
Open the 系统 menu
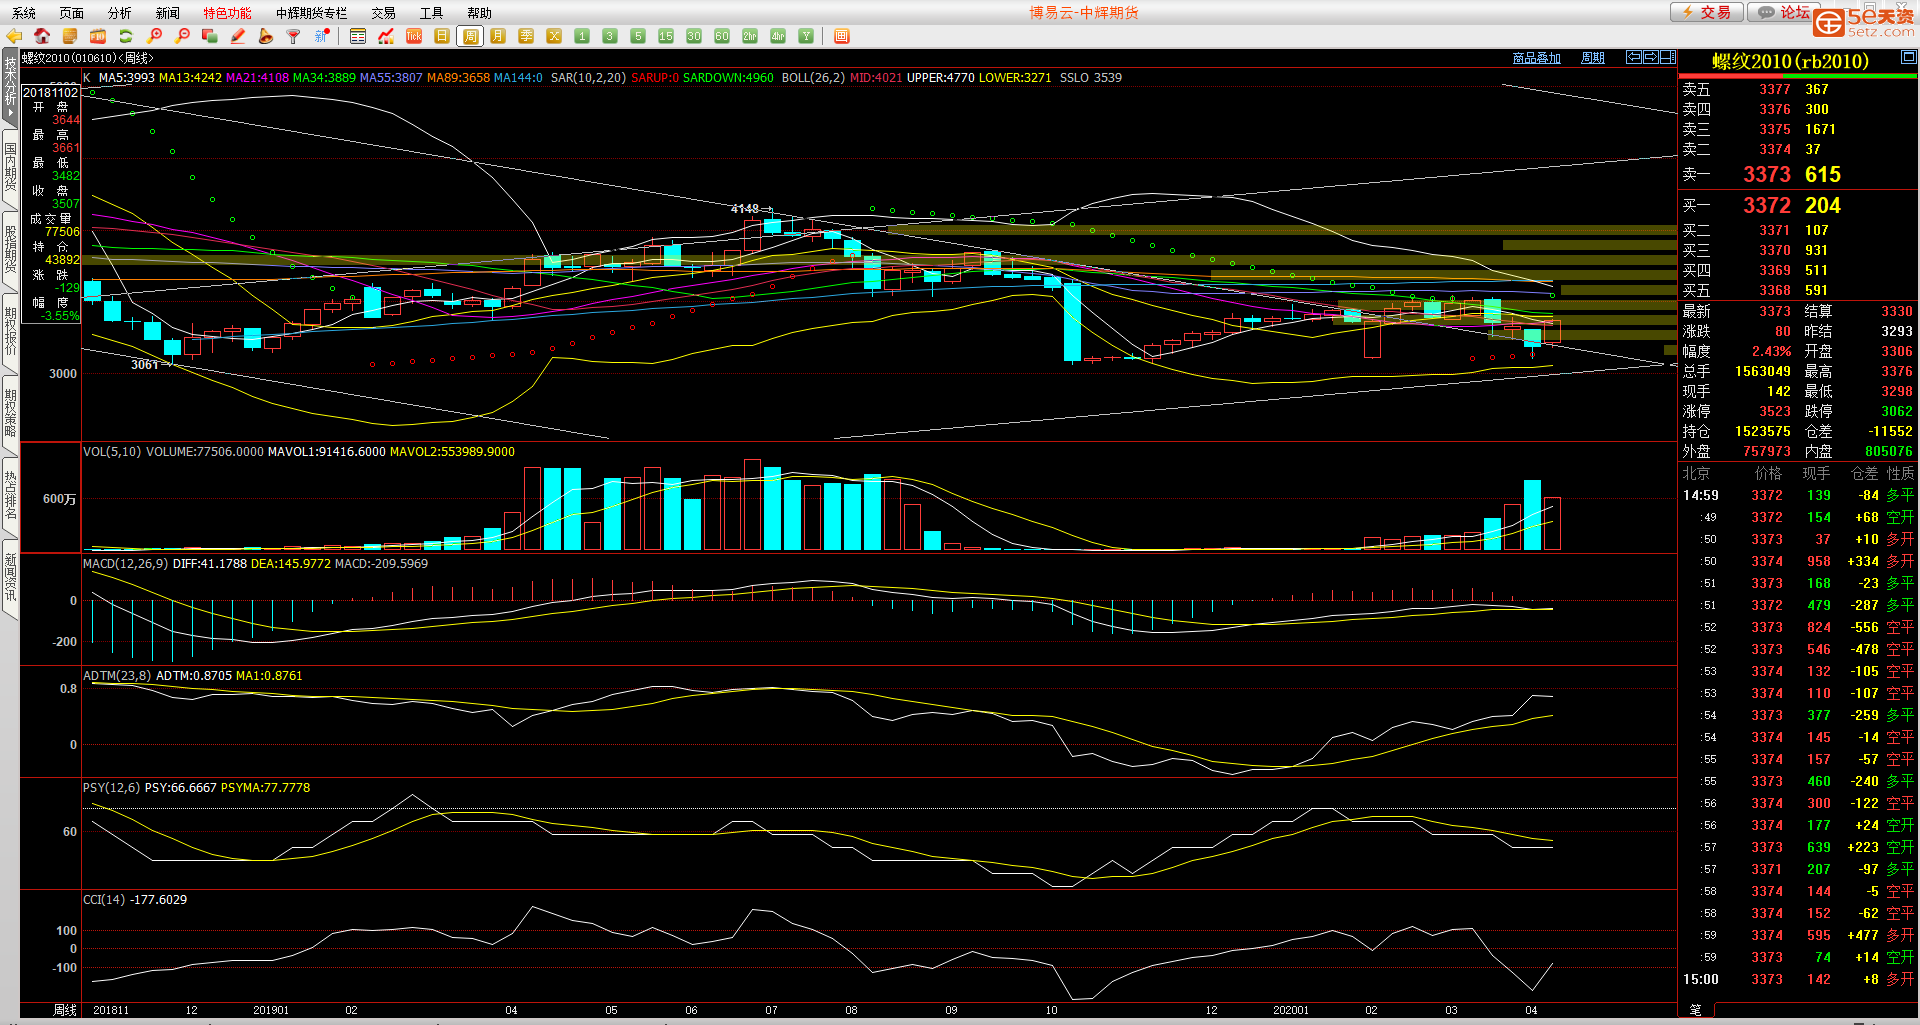coord(24,13)
